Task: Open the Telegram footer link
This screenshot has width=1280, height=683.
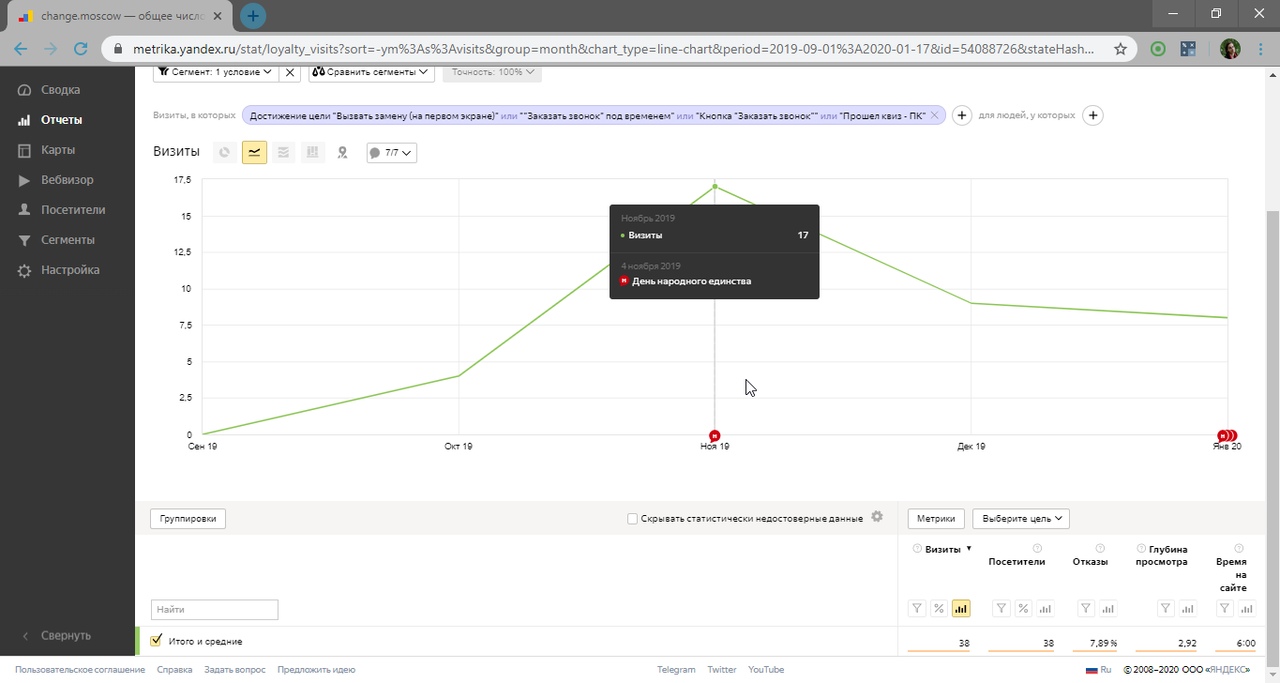Action: click(676, 670)
